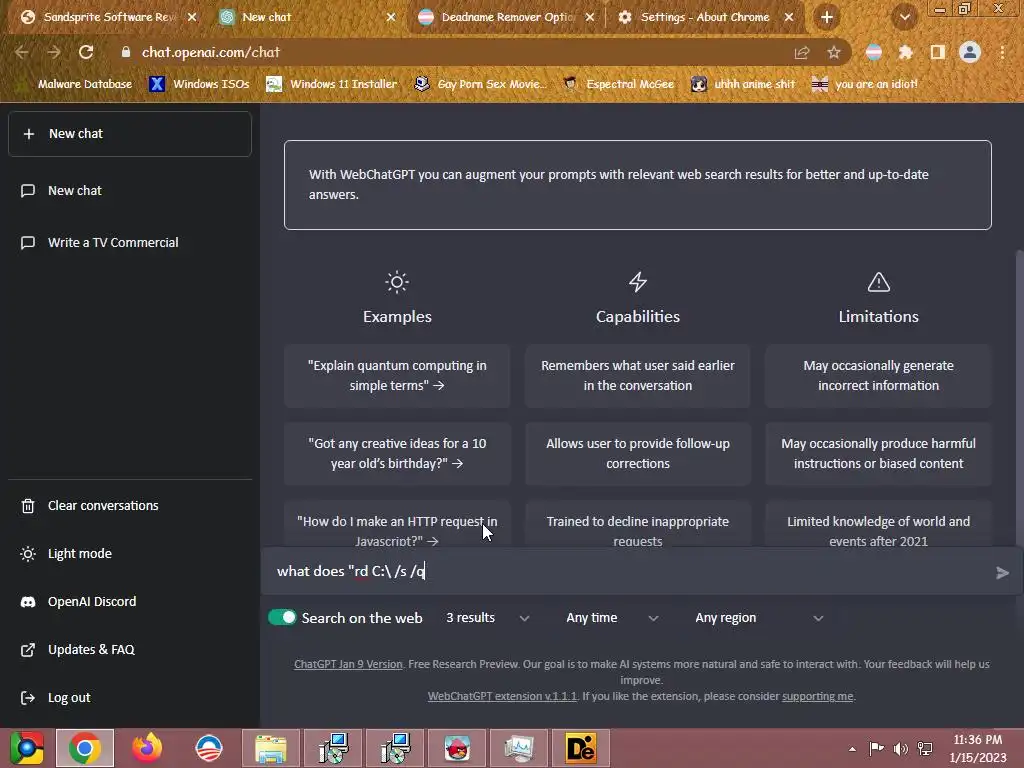
Task: Open the Obama logo taskbar icon
Action: tap(209, 748)
